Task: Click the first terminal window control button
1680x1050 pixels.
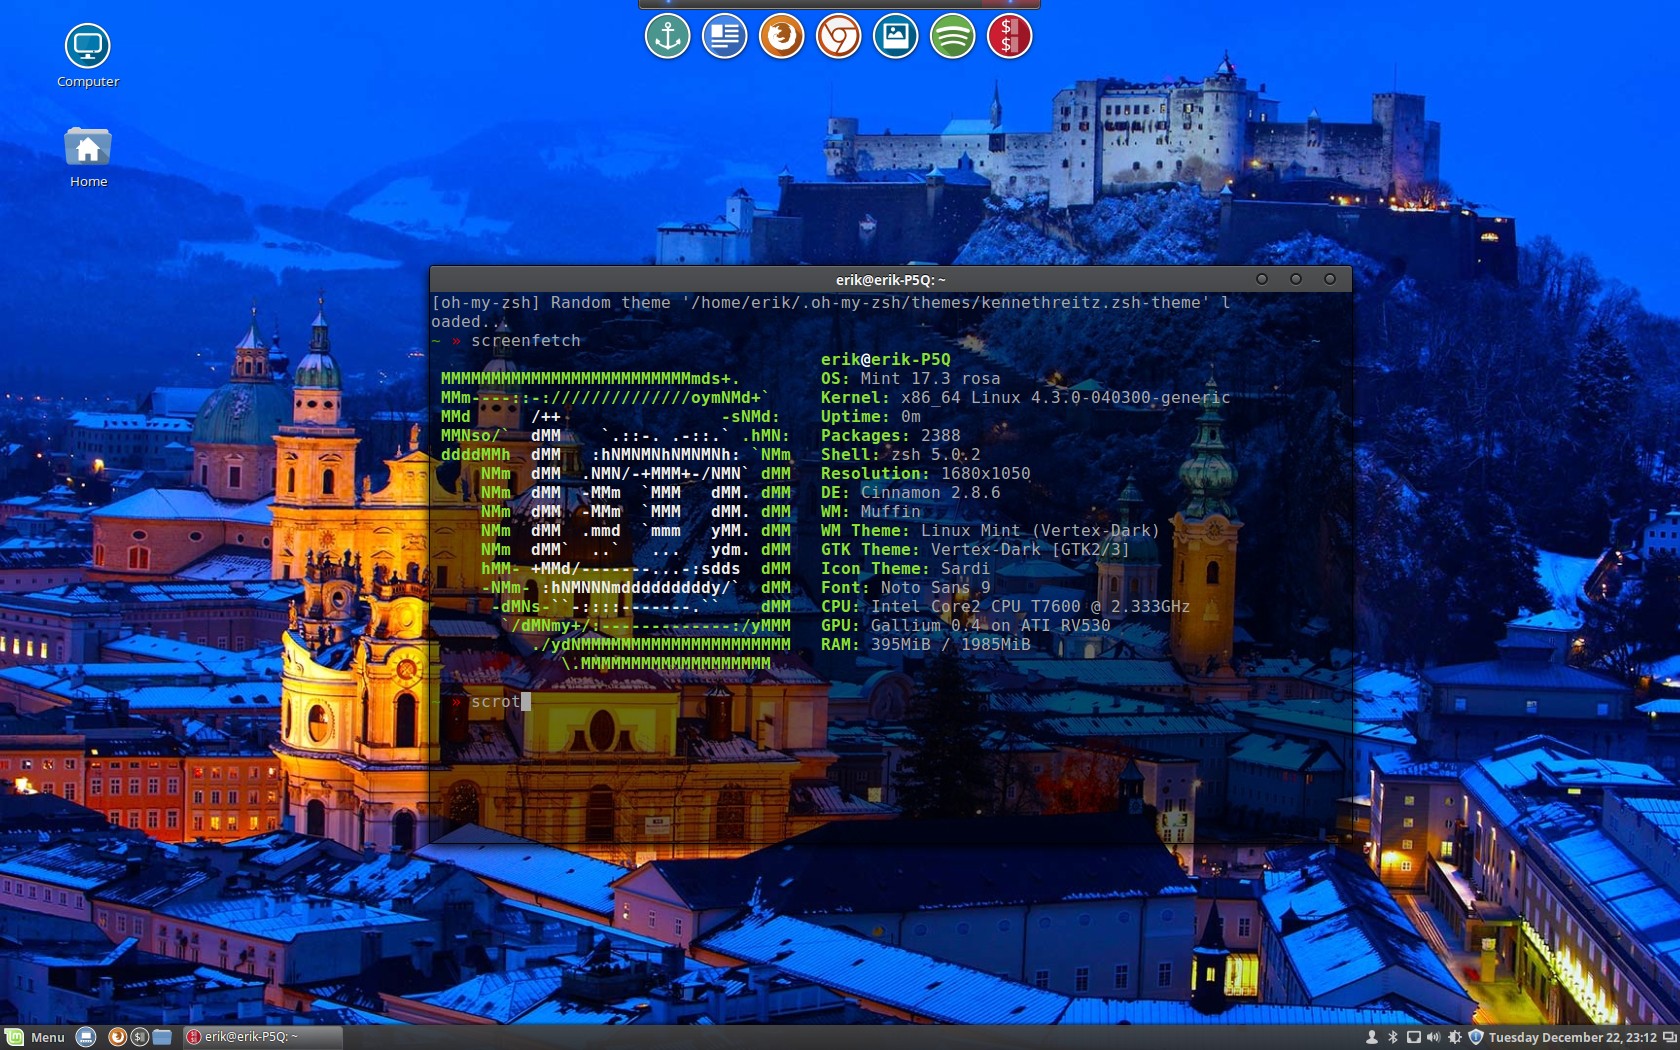Action: click(1262, 279)
